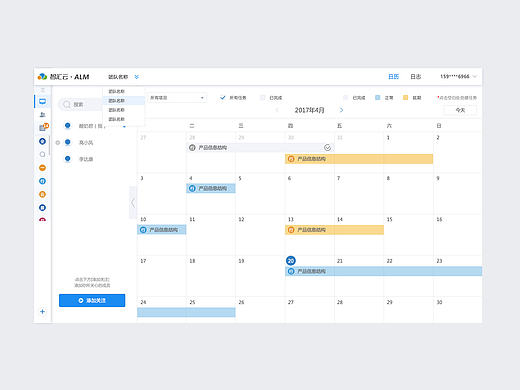Click the blue status icon on the April 4 task
Image resolution: width=520 pixels, height=390 pixels.
(x=192, y=189)
